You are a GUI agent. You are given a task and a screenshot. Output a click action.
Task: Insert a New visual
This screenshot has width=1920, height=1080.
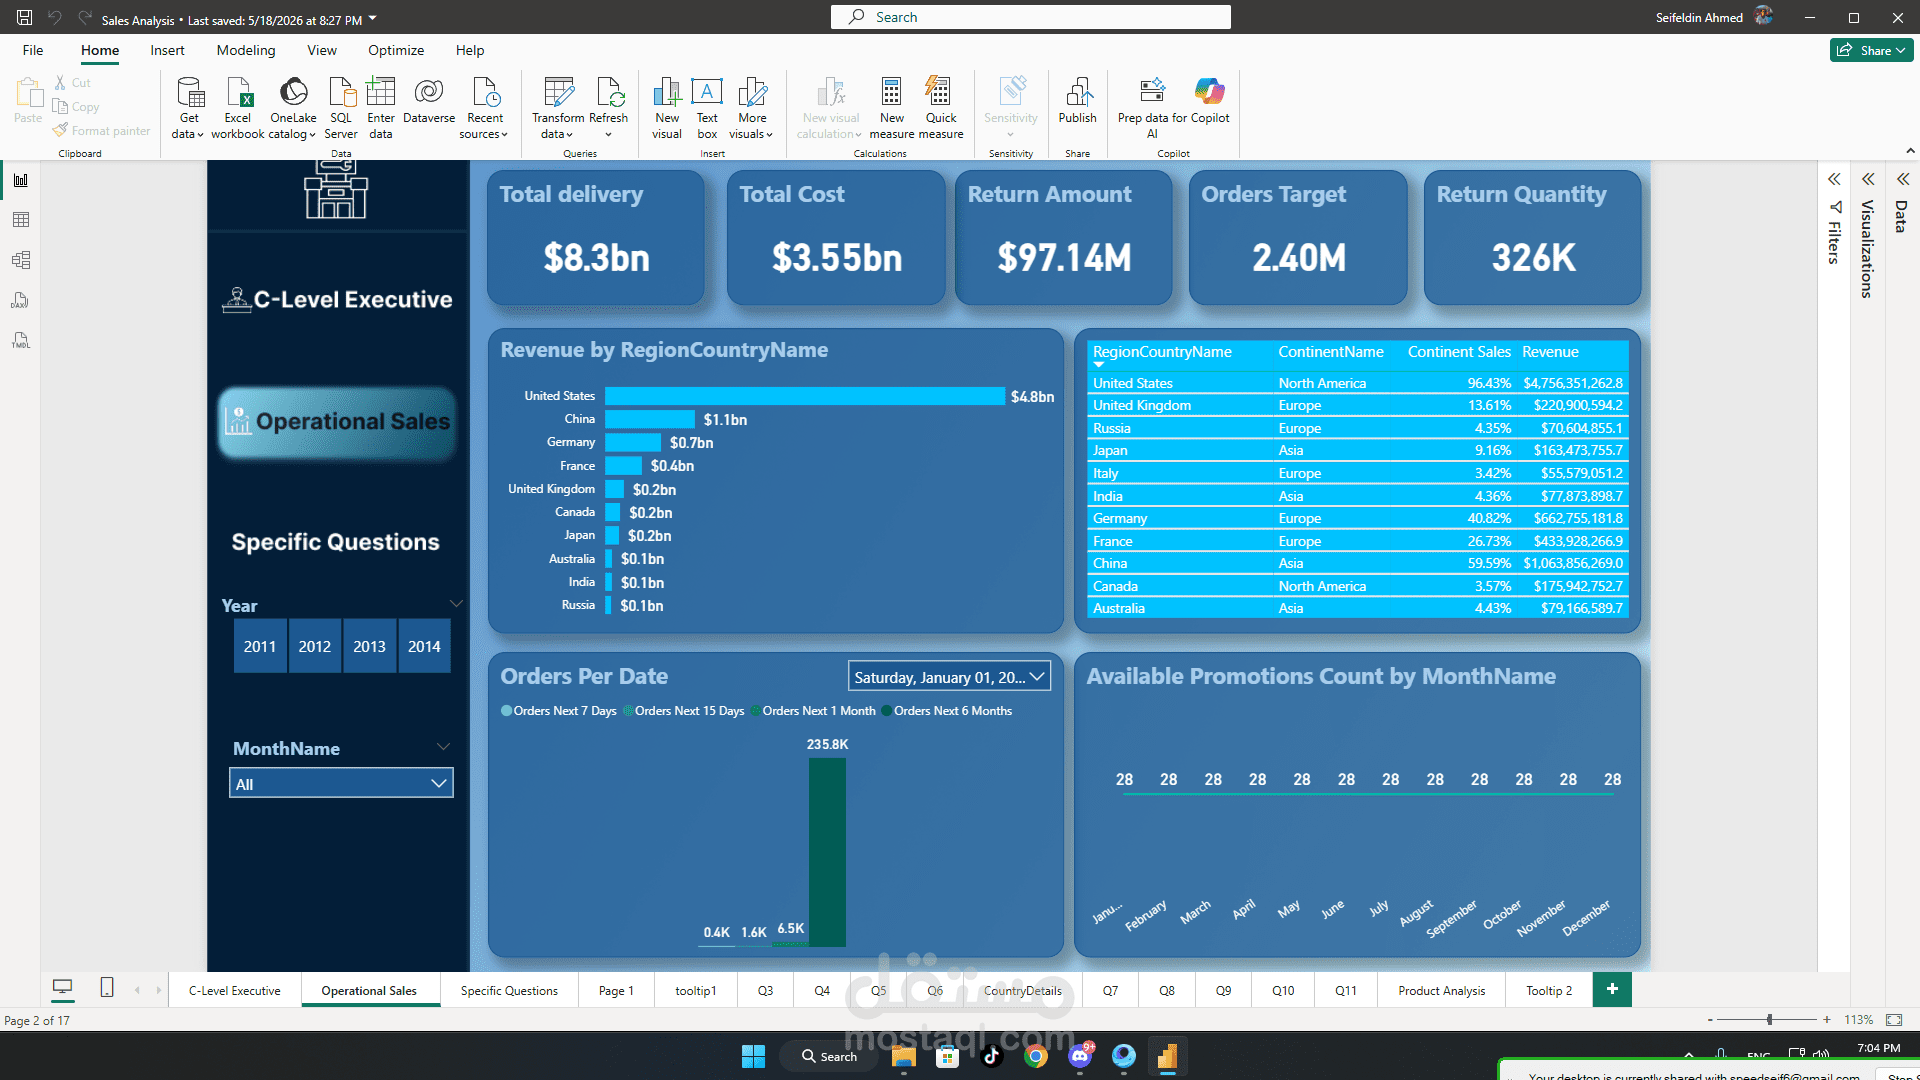pos(667,108)
